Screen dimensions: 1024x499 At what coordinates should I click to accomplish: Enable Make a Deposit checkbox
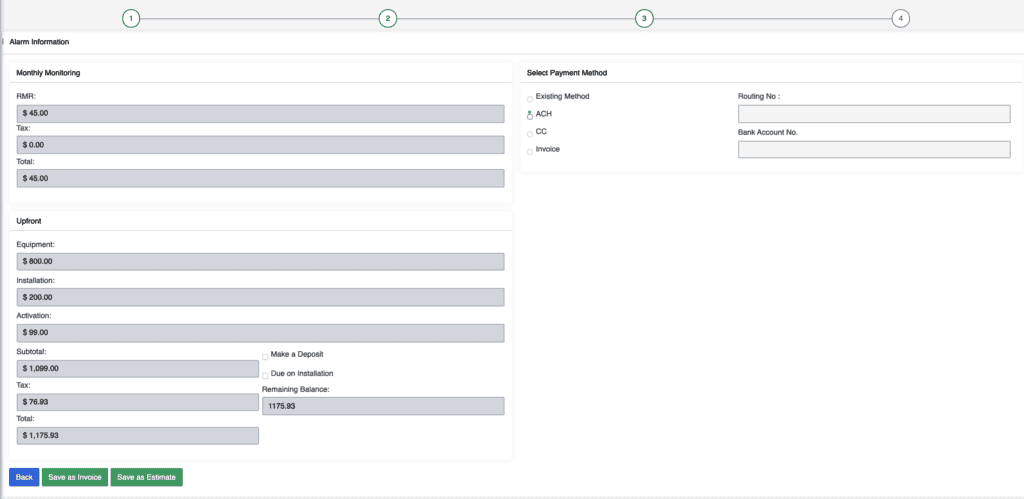(x=265, y=357)
